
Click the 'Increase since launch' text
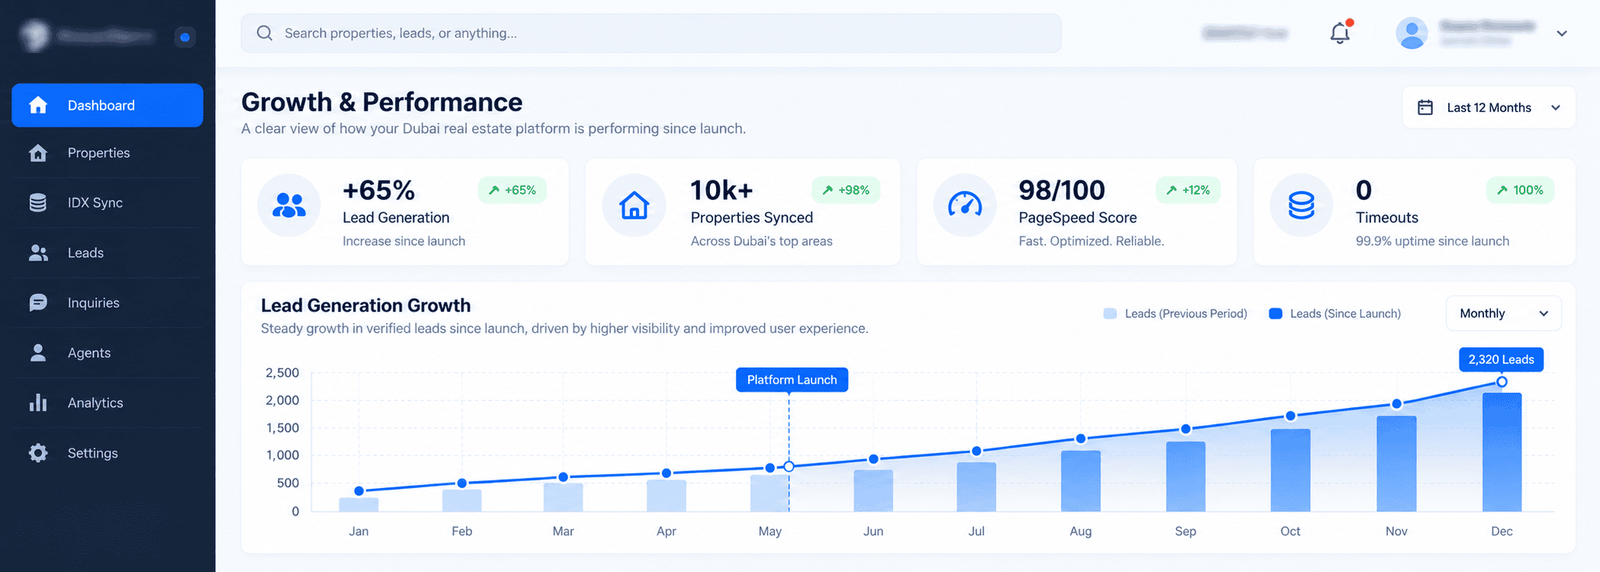404,241
